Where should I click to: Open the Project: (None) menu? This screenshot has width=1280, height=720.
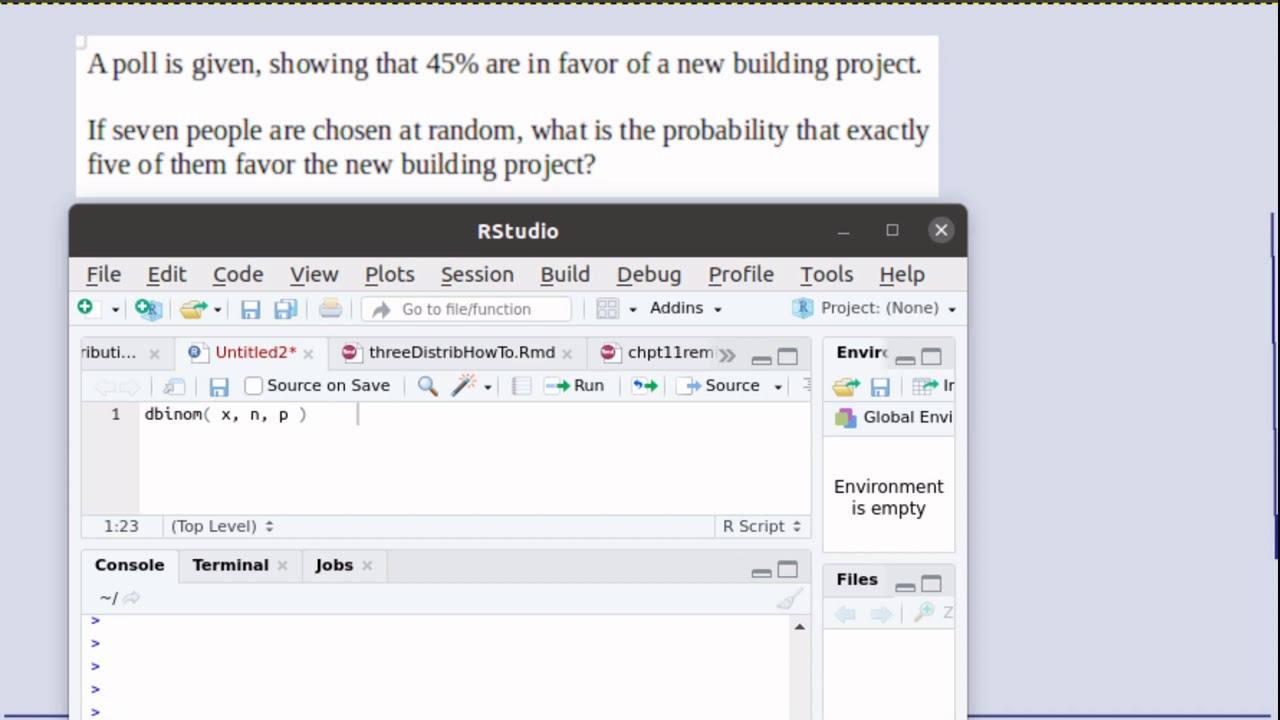pyautogui.click(x=874, y=308)
